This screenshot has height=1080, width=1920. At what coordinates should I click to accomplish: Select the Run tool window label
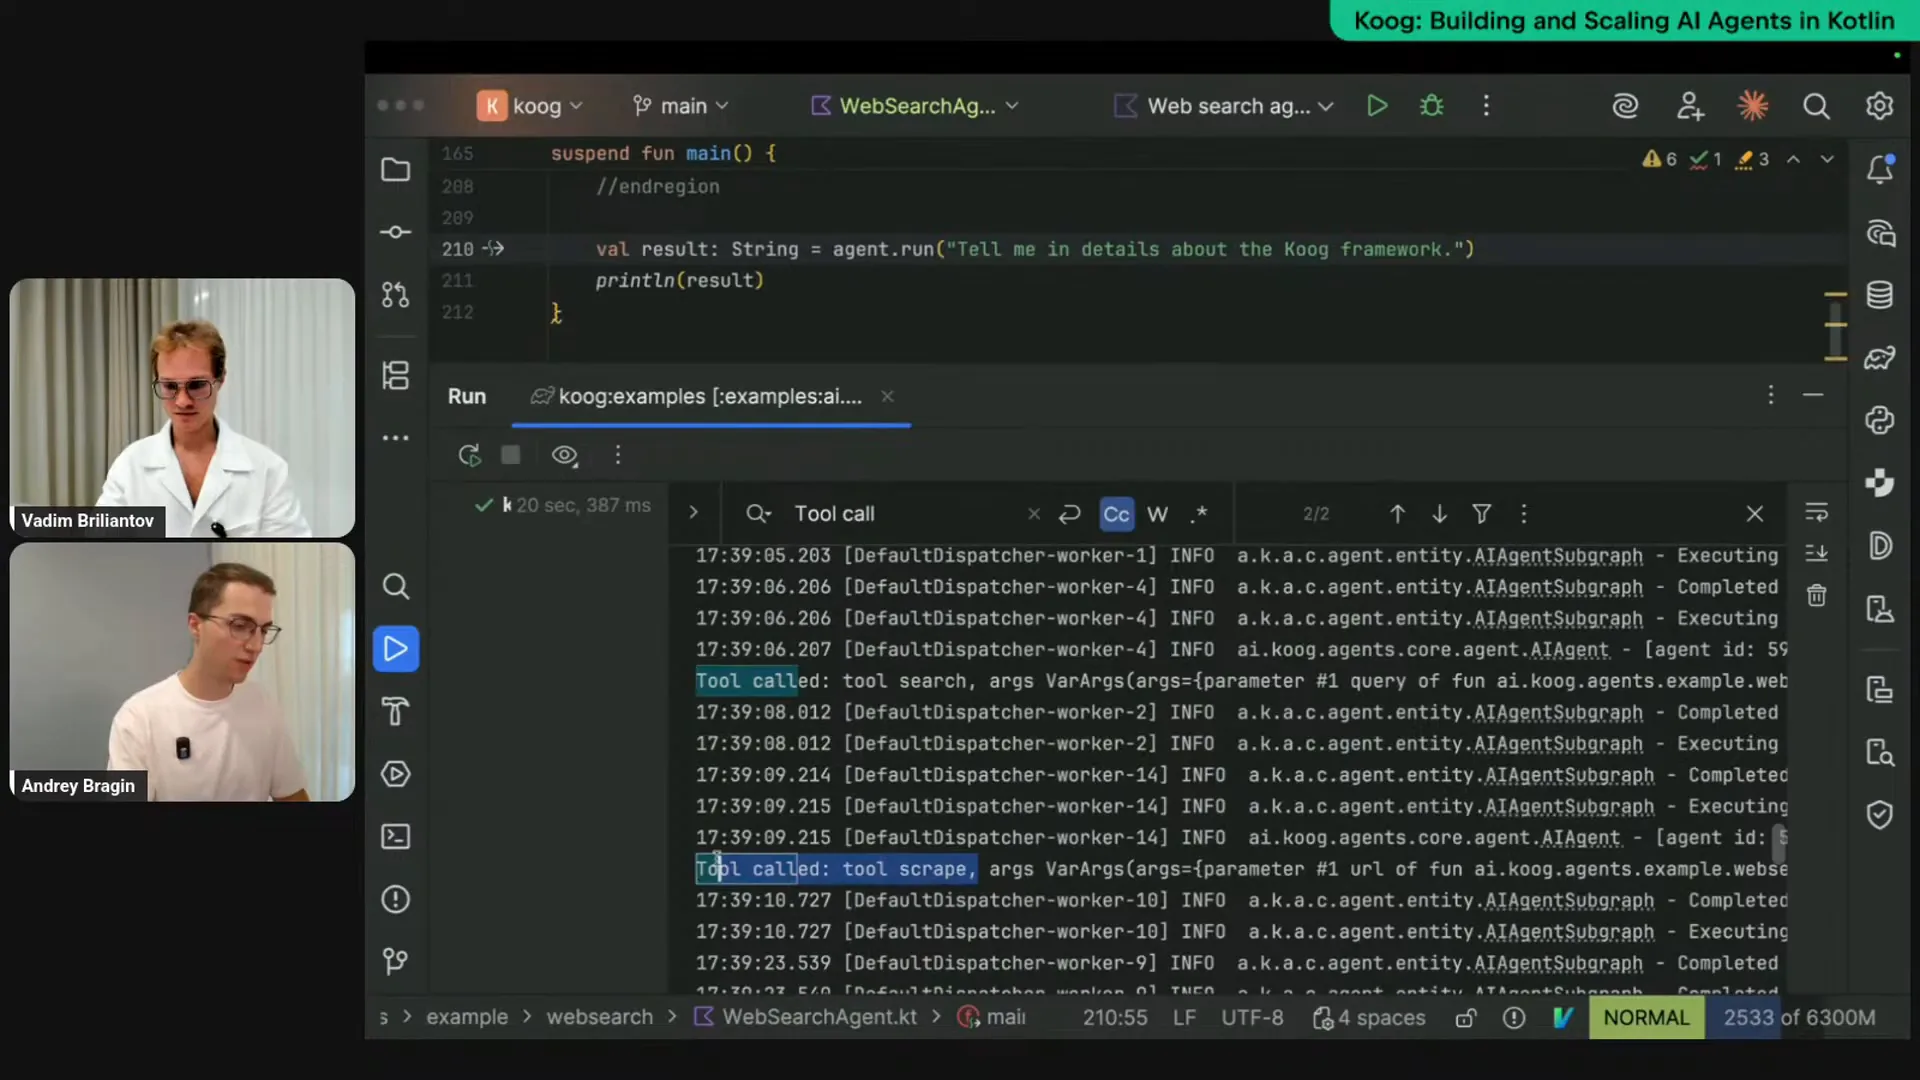click(x=467, y=397)
